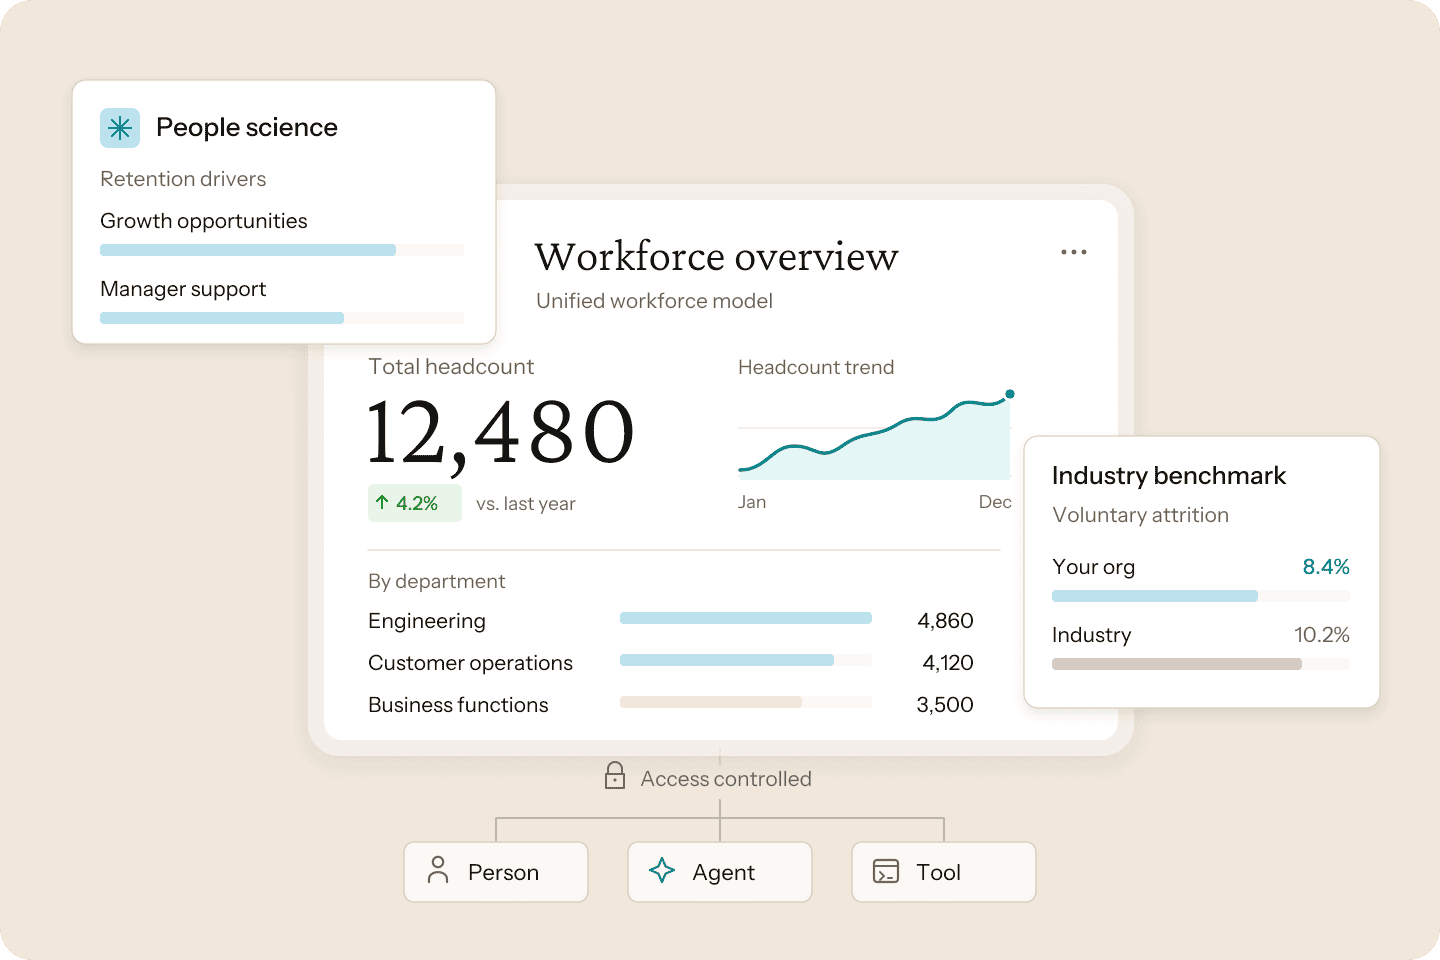Image resolution: width=1440 pixels, height=960 pixels.
Task: Click the People science heading
Action: click(x=247, y=128)
